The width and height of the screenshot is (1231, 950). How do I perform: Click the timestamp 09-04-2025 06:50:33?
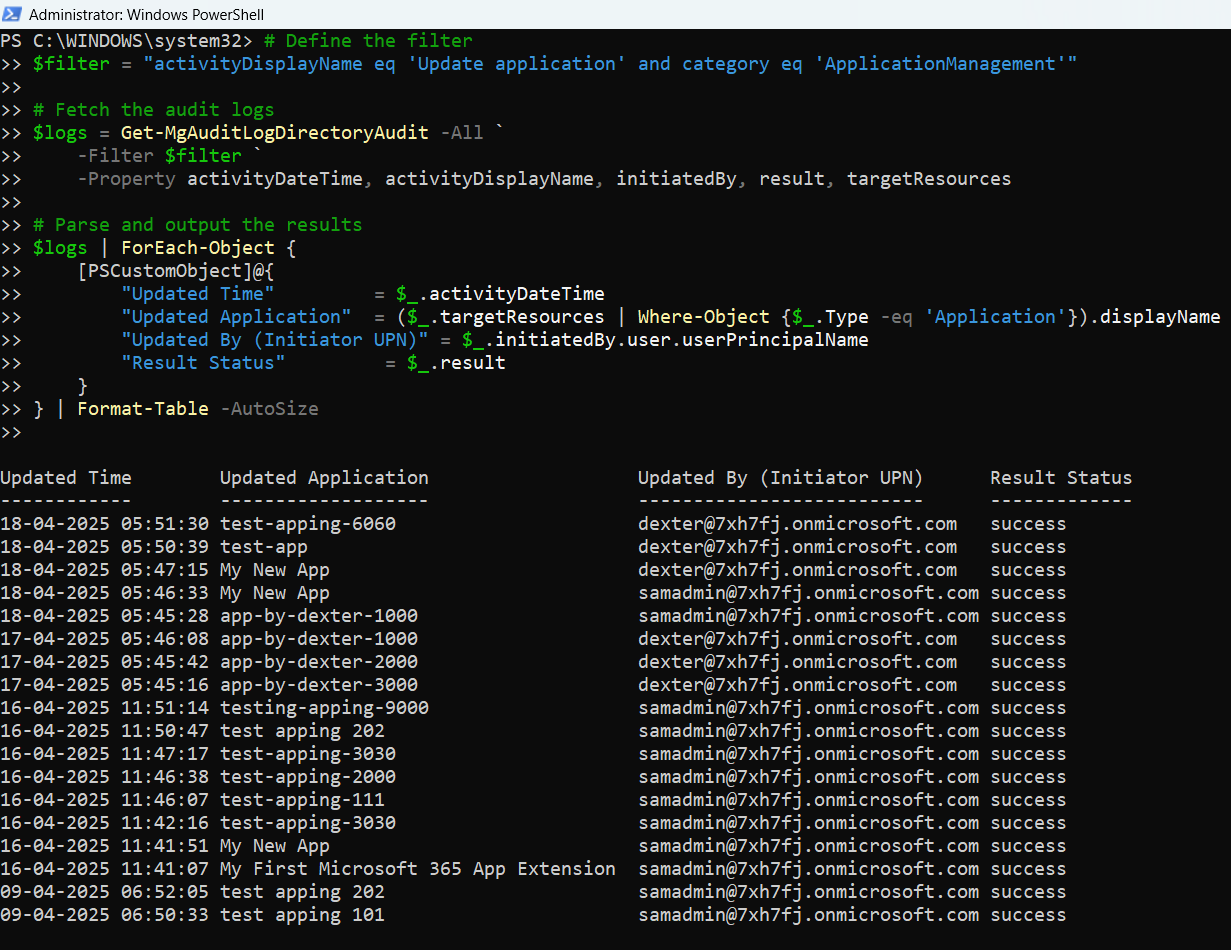(104, 915)
